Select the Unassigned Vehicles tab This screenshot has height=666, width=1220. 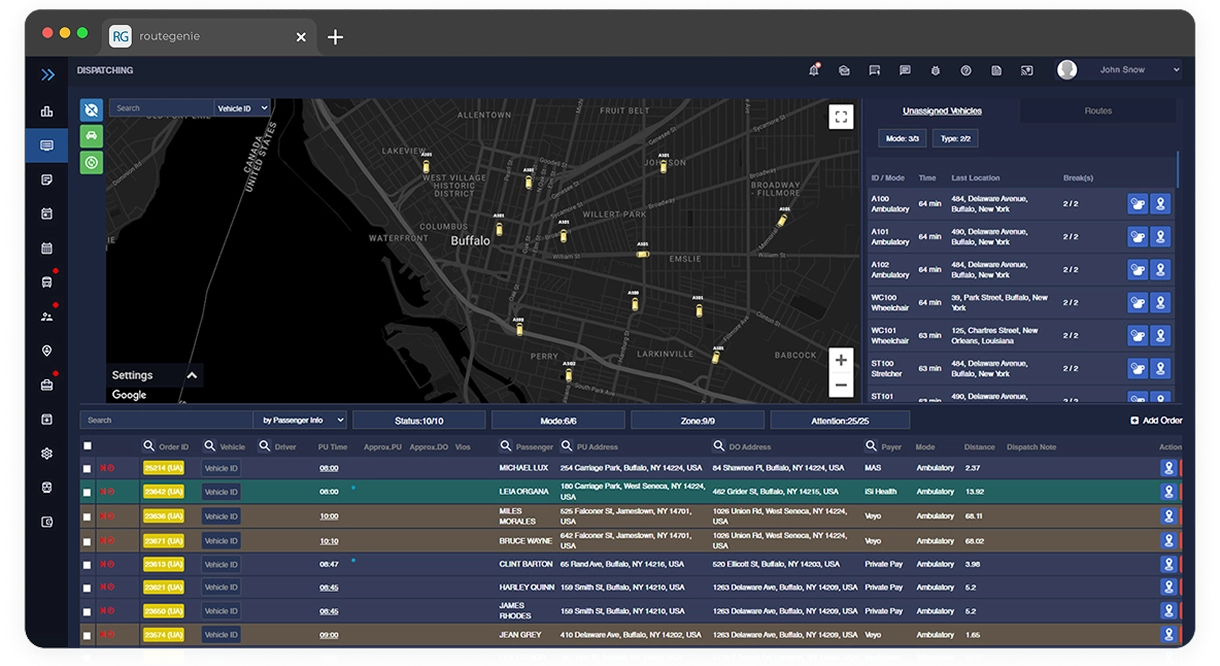point(941,110)
